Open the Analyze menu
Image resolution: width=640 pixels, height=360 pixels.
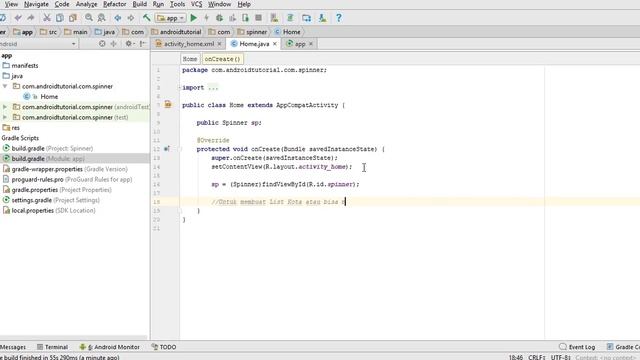click(x=87, y=4)
